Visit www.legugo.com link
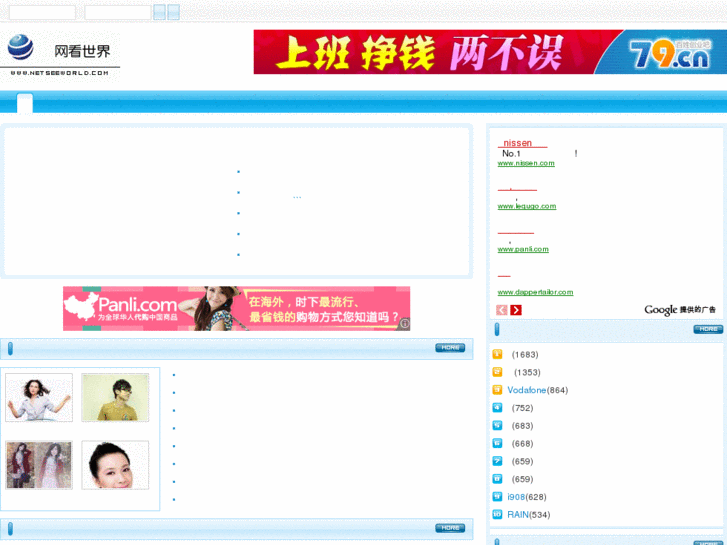Screen dimensions: 727x545 (x=527, y=206)
